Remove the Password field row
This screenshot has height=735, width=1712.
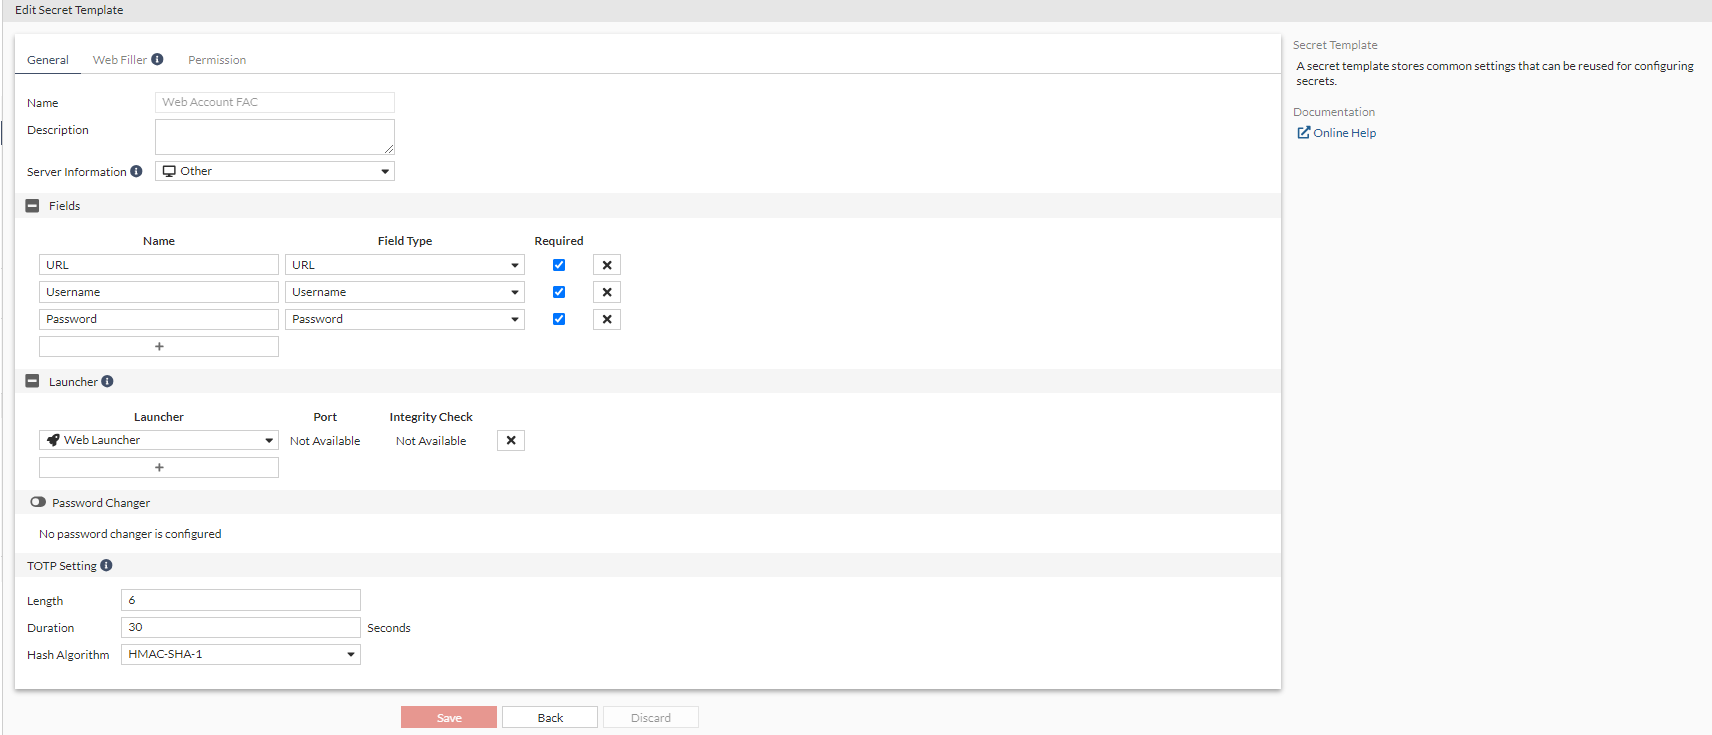(607, 319)
